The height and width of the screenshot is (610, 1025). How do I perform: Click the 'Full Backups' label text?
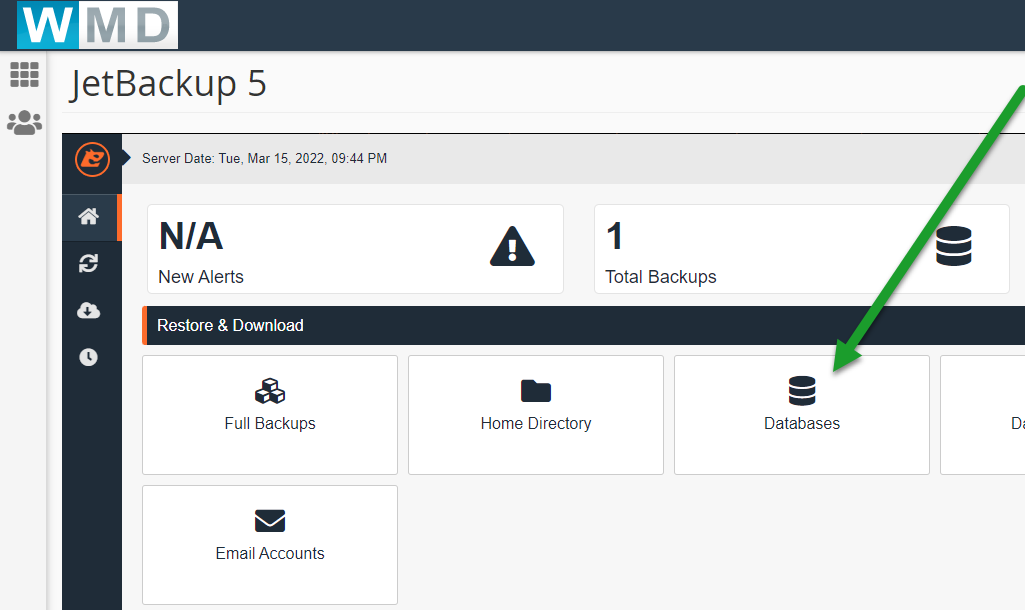pos(270,424)
